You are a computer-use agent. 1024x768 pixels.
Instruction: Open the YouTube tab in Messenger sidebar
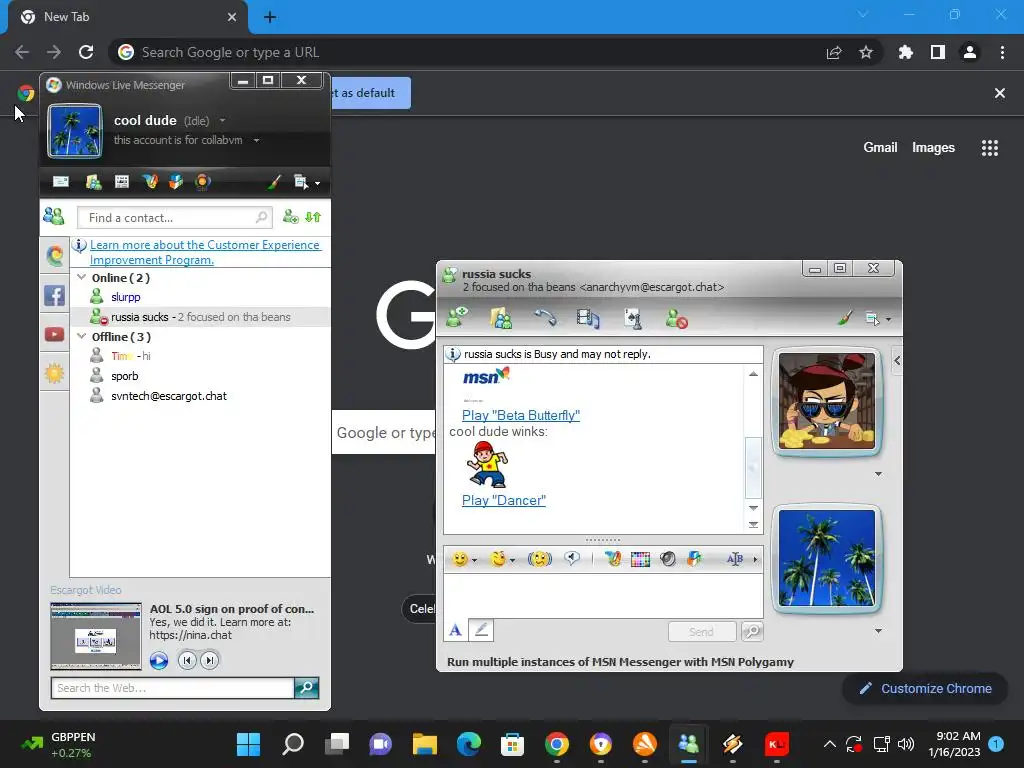coord(55,334)
